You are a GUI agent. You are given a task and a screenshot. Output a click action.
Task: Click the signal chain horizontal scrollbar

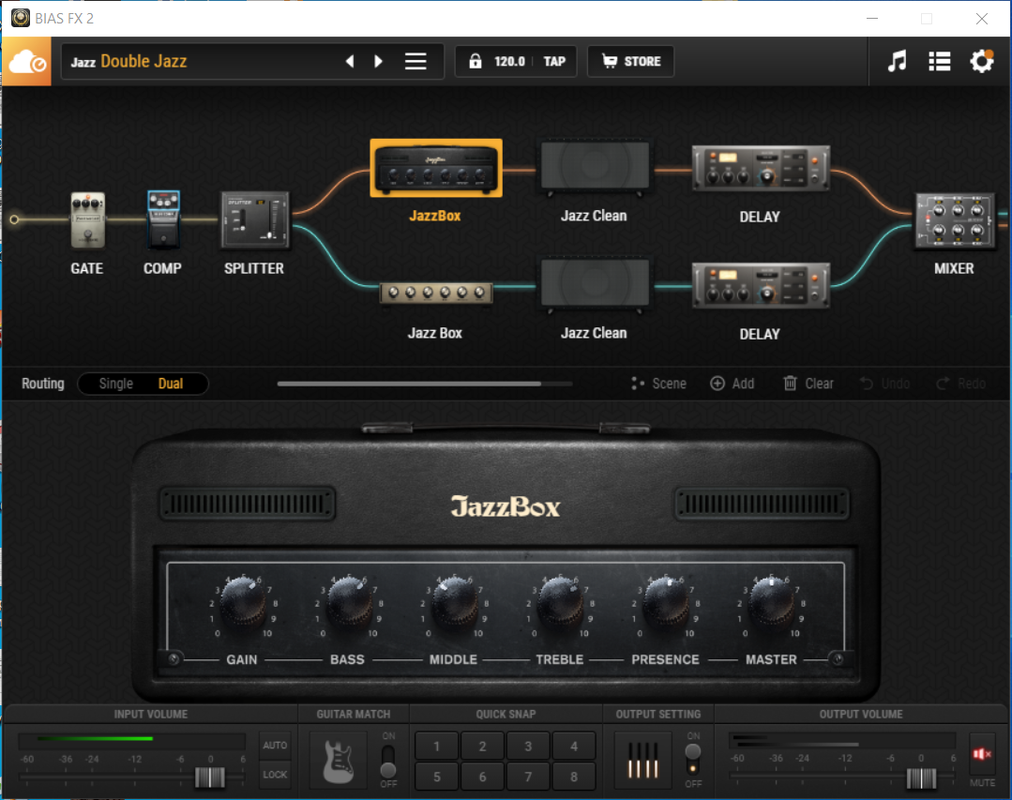pyautogui.click(x=409, y=384)
